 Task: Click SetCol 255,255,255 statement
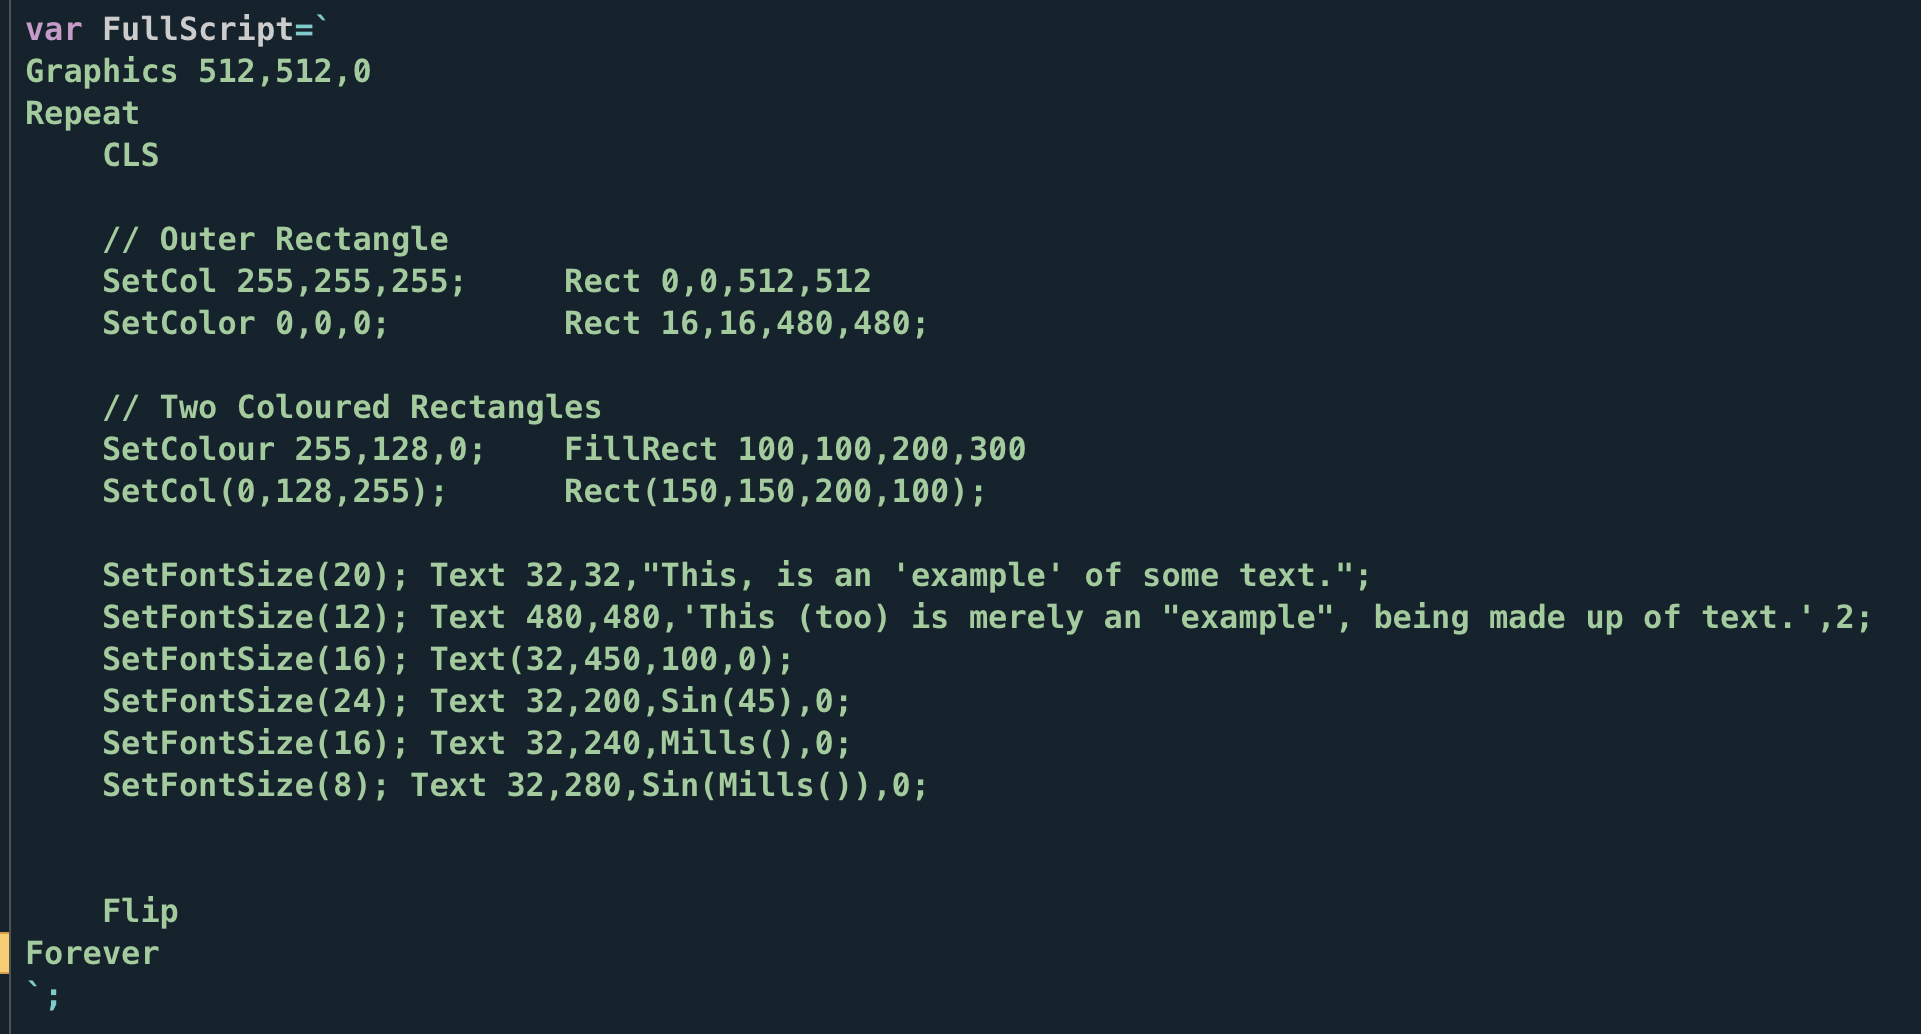pos(284,281)
